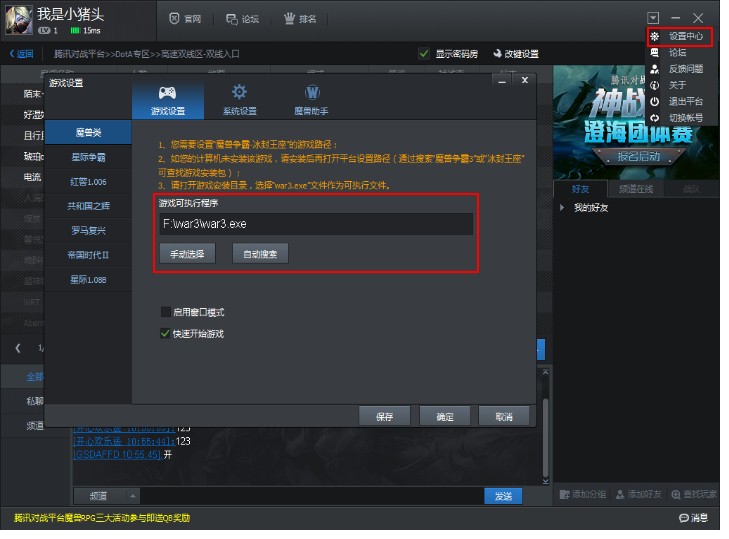729x539 pixels.
Task: Switch to the 魔兽助手 tab
Action: [x=311, y=100]
